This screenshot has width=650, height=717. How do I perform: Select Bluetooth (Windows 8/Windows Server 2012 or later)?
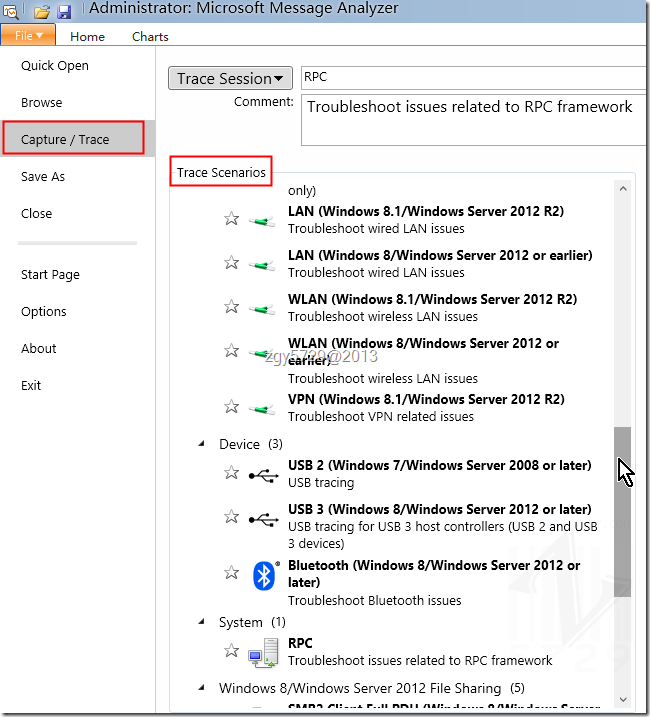coord(434,573)
